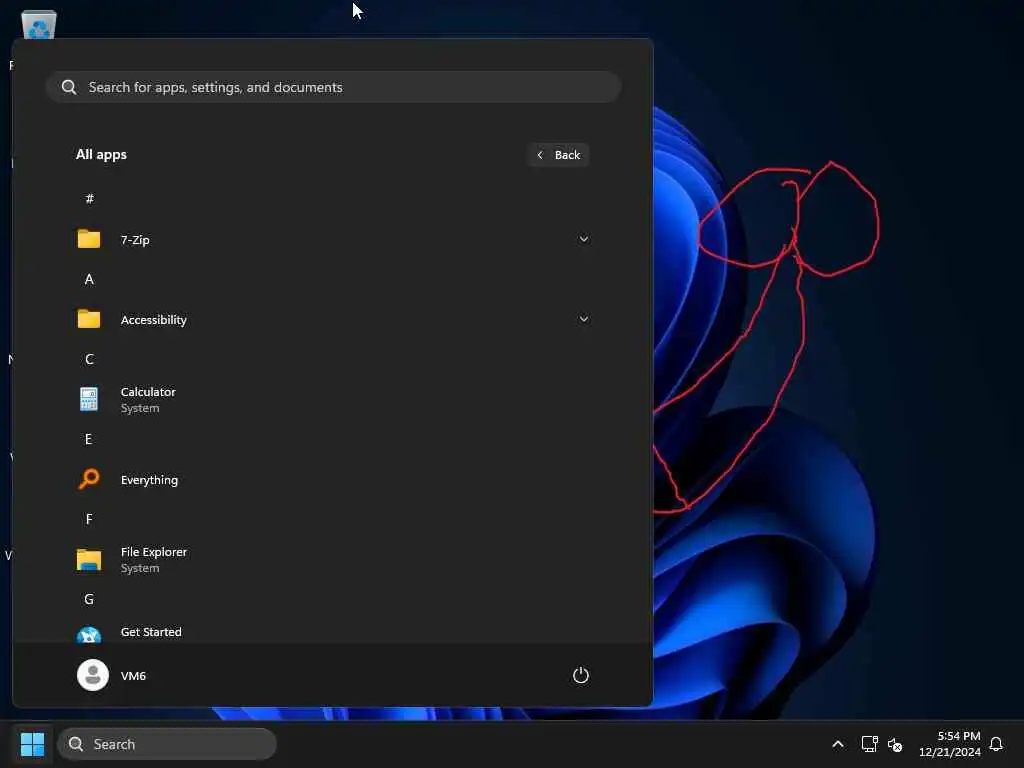
Task: Click the Calculator app name
Action: click(x=148, y=392)
